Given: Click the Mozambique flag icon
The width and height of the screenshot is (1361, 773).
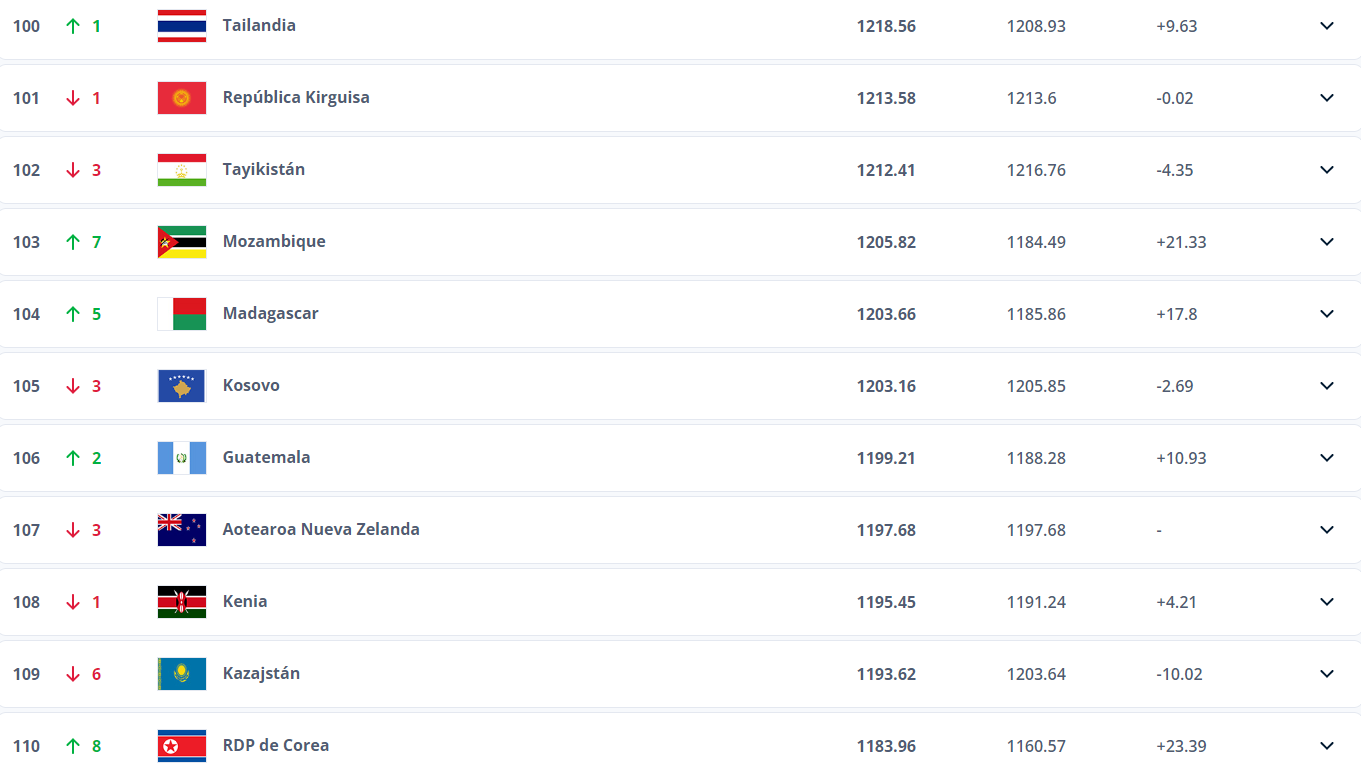Looking at the screenshot, I should [182, 242].
